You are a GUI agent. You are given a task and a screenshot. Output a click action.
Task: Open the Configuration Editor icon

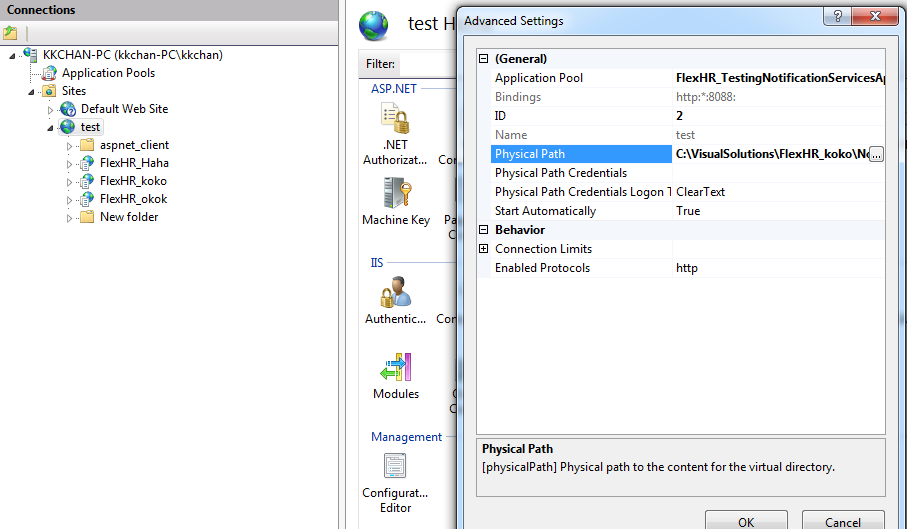395,465
